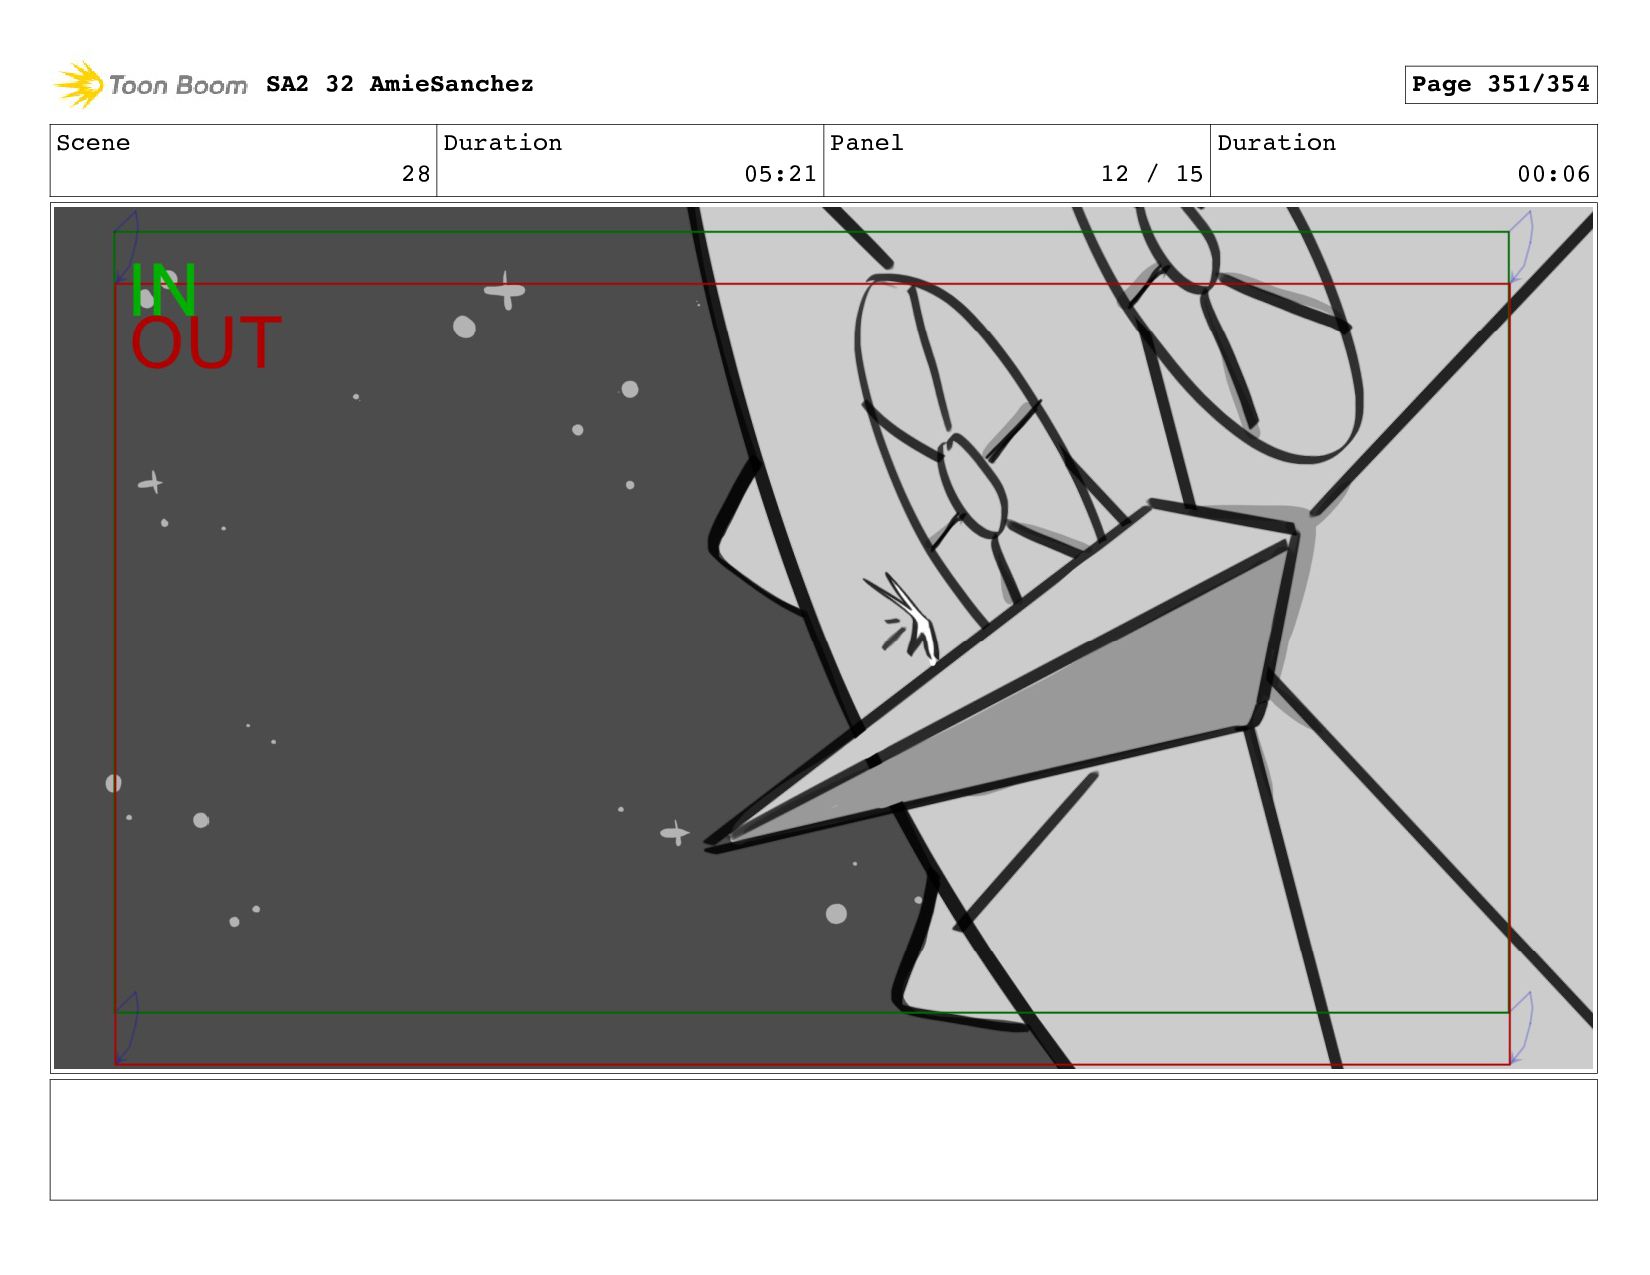Select the scene duration value "05:21"
This screenshot has width=1650, height=1275.
[x=780, y=174]
